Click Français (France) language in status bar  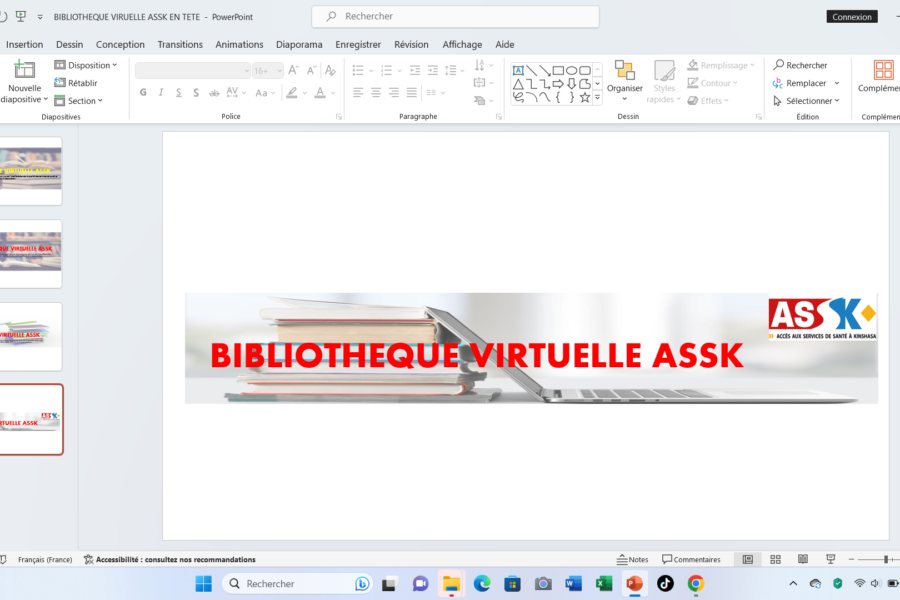pos(45,559)
